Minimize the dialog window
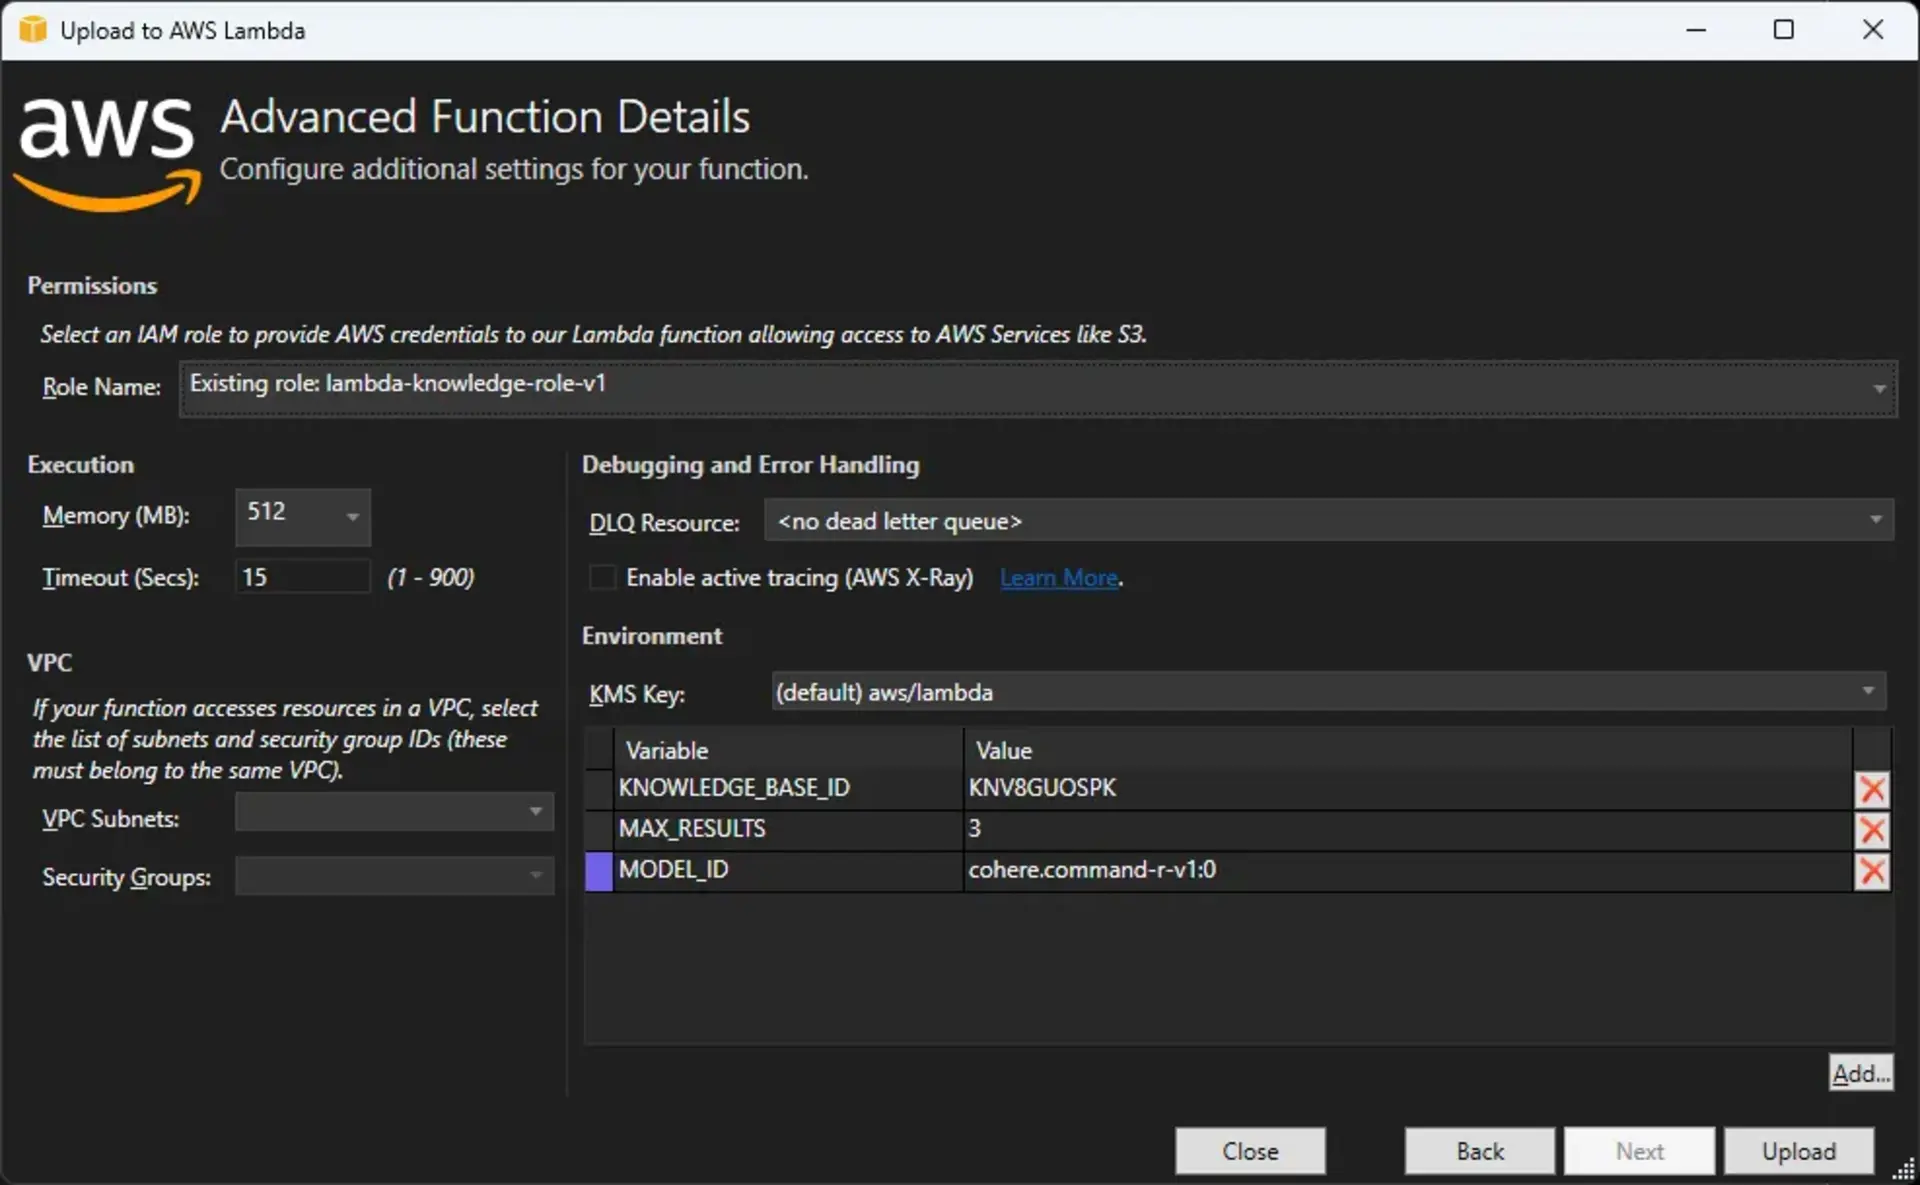This screenshot has height=1185, width=1920. [x=1695, y=30]
